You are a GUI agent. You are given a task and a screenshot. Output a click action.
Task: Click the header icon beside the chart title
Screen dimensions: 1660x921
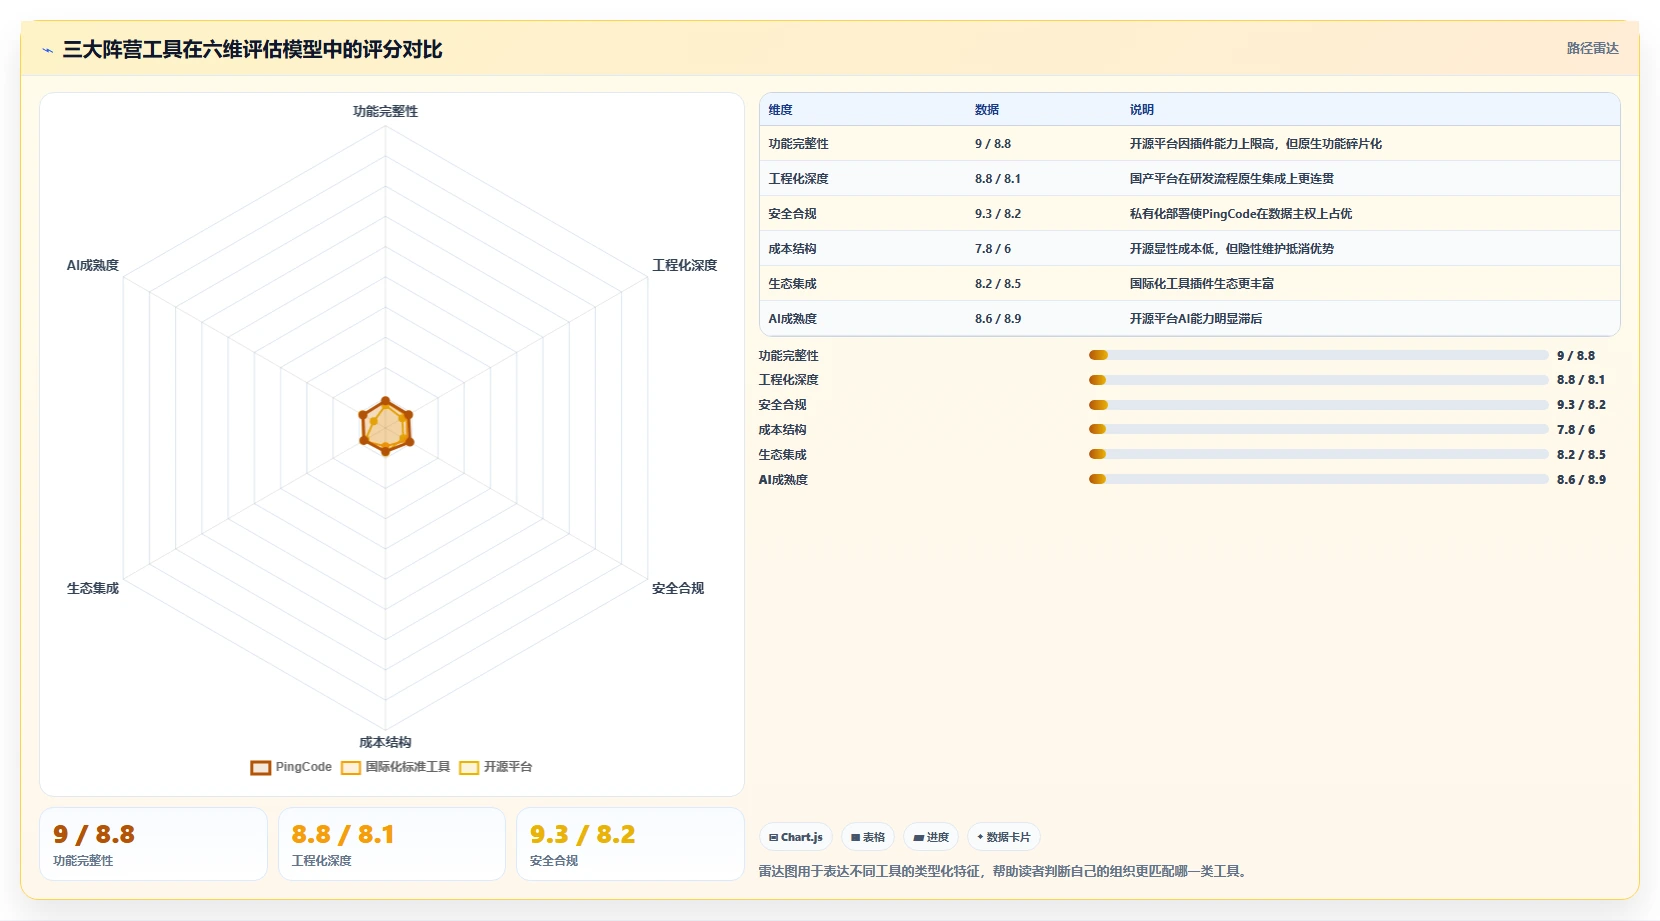[x=47, y=50]
